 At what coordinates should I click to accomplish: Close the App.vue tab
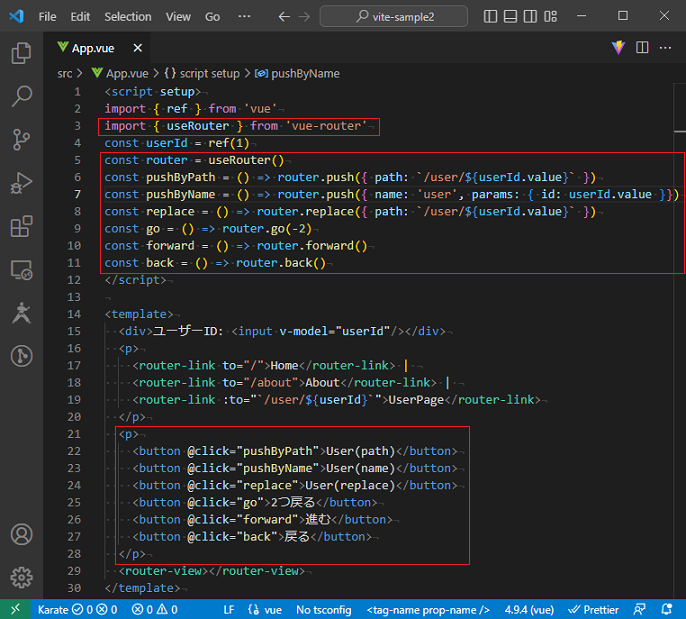tap(137, 48)
